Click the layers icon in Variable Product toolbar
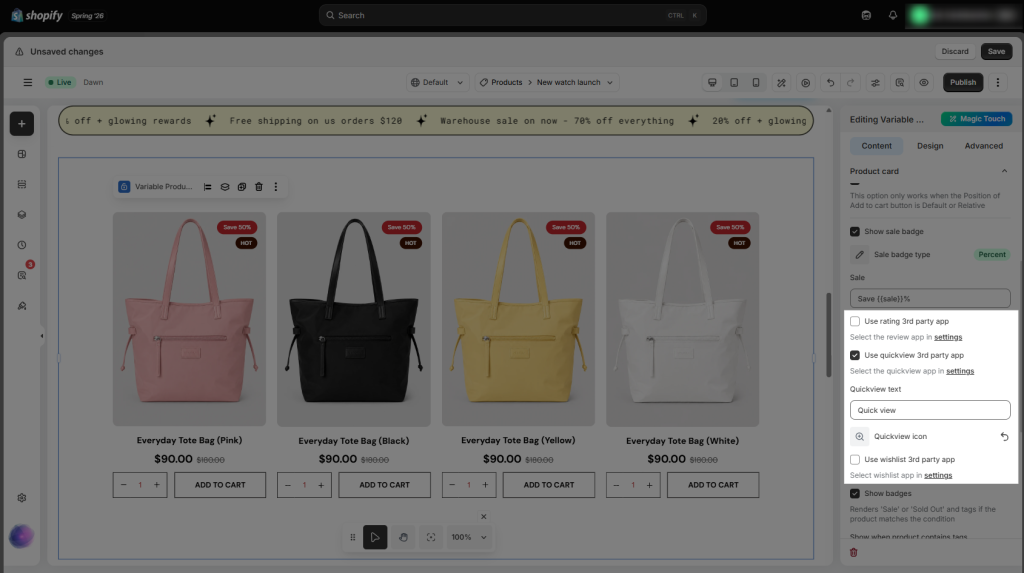 point(225,187)
